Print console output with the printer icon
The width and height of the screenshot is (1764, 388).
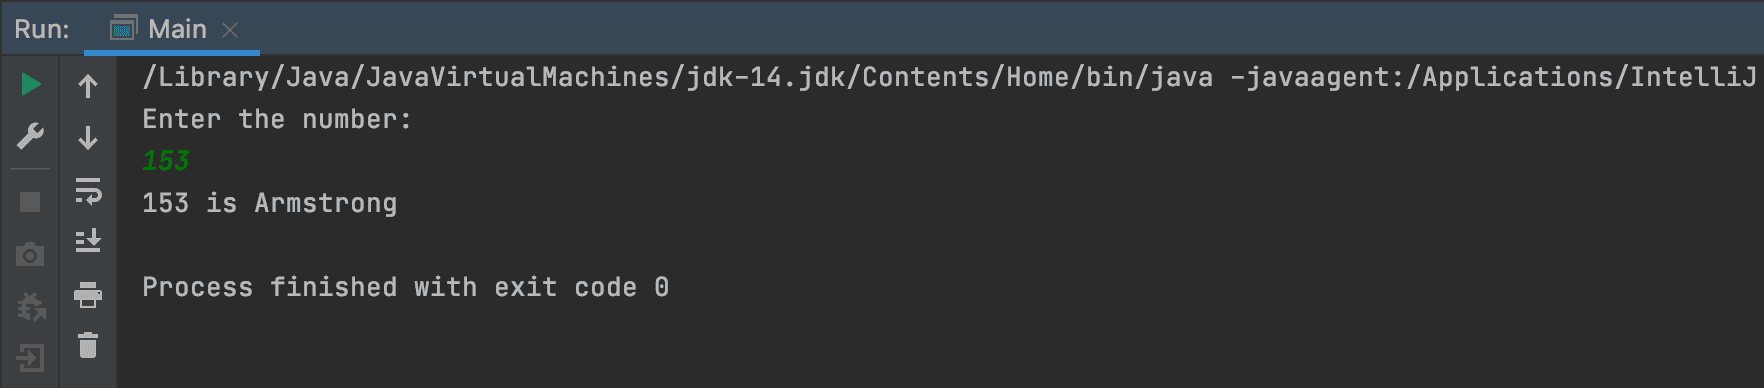pos(88,294)
